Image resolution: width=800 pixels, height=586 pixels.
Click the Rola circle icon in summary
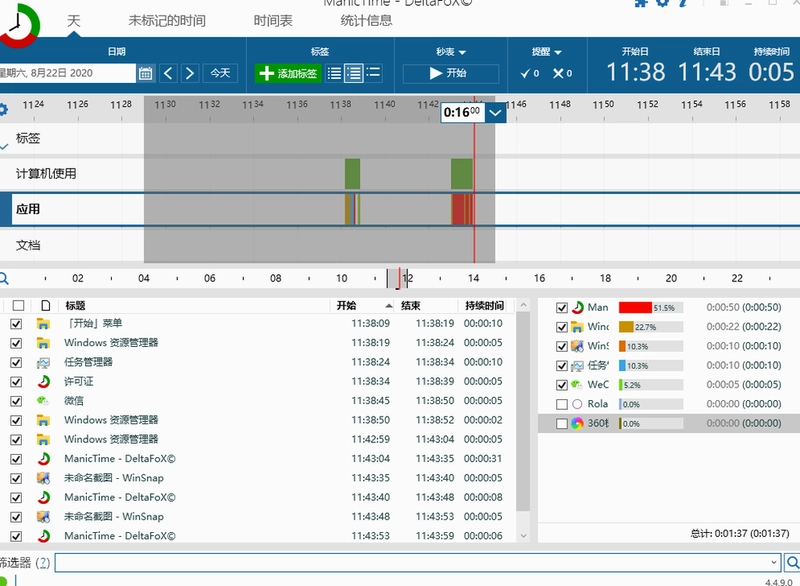coord(577,404)
